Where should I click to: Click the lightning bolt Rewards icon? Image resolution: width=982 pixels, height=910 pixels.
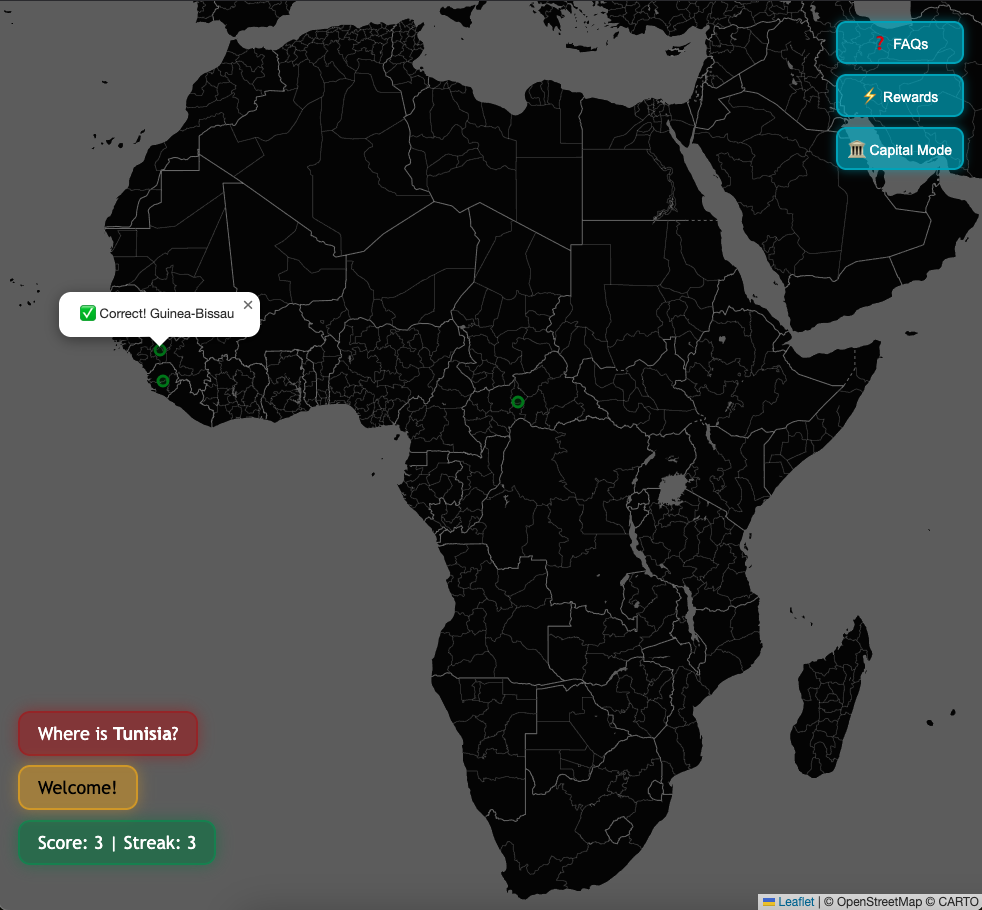pos(869,97)
